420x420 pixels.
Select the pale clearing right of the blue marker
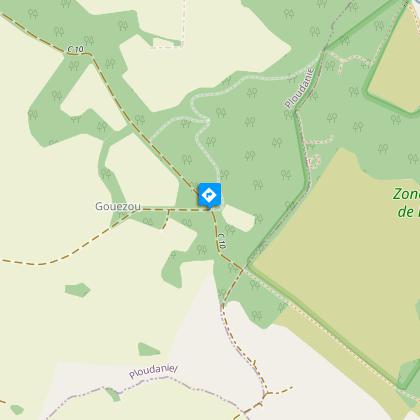pyautogui.click(x=239, y=218)
